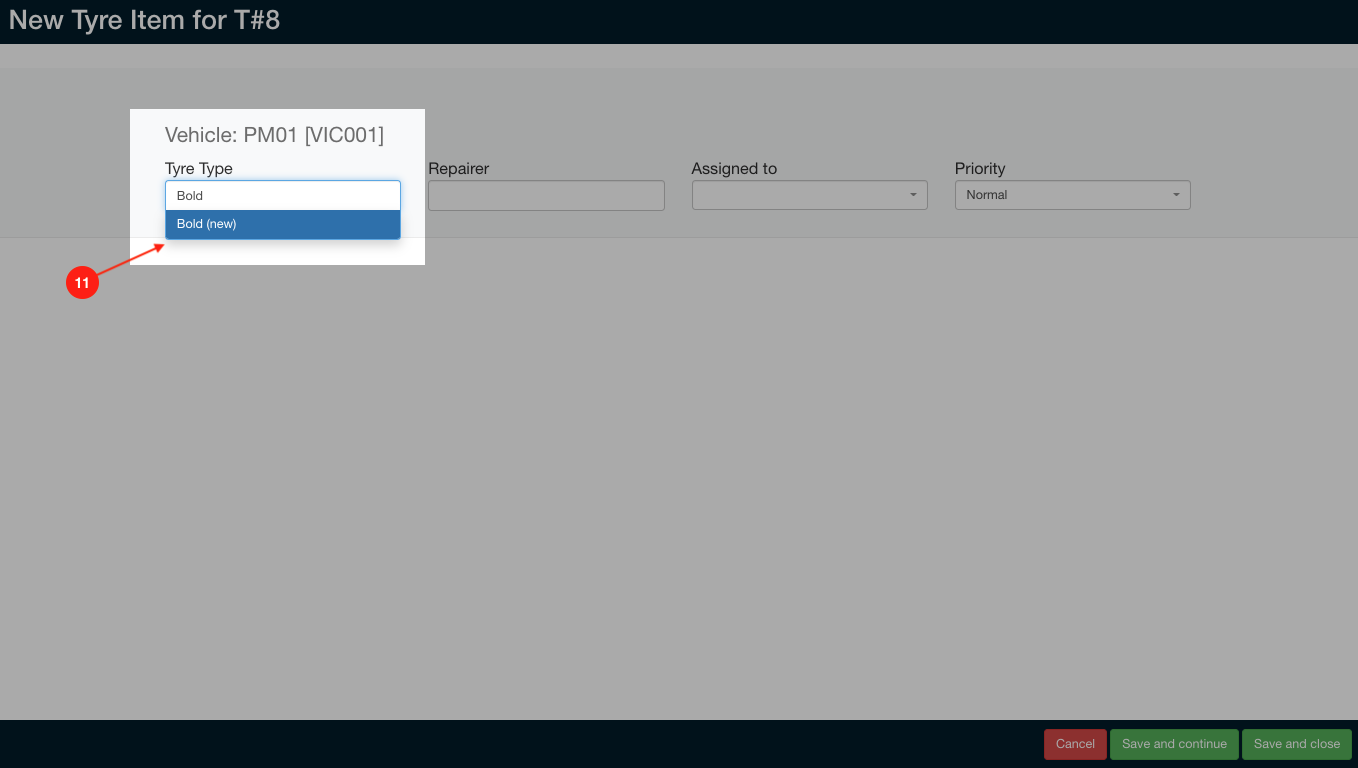Click the Assigned to field label

[x=734, y=169]
